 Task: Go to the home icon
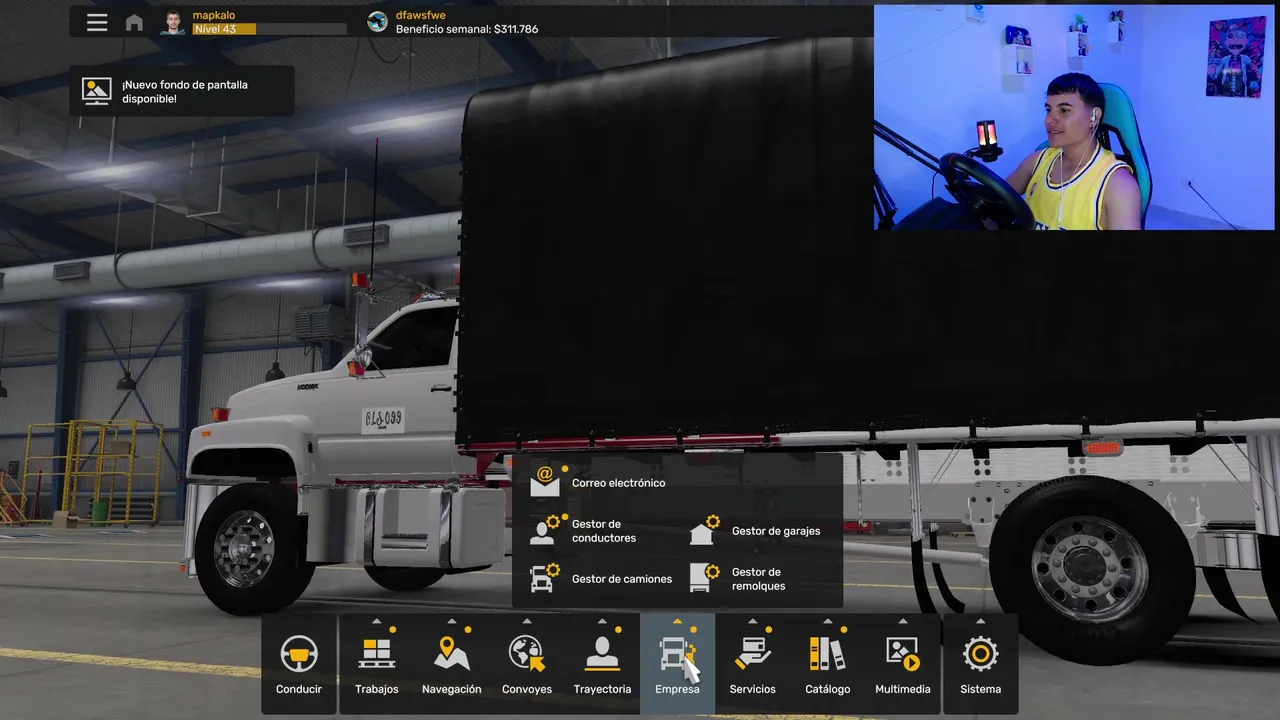click(134, 22)
